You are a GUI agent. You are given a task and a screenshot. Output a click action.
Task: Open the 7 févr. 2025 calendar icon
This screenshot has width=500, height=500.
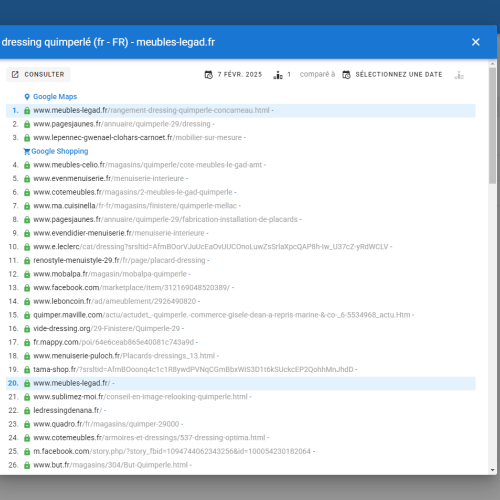(209, 75)
